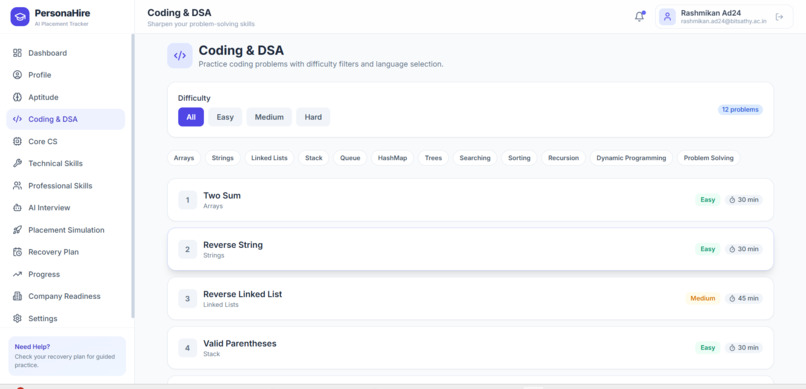This screenshot has width=806, height=389.
Task: Choose the Problem Solving topic chip
Action: [708, 158]
